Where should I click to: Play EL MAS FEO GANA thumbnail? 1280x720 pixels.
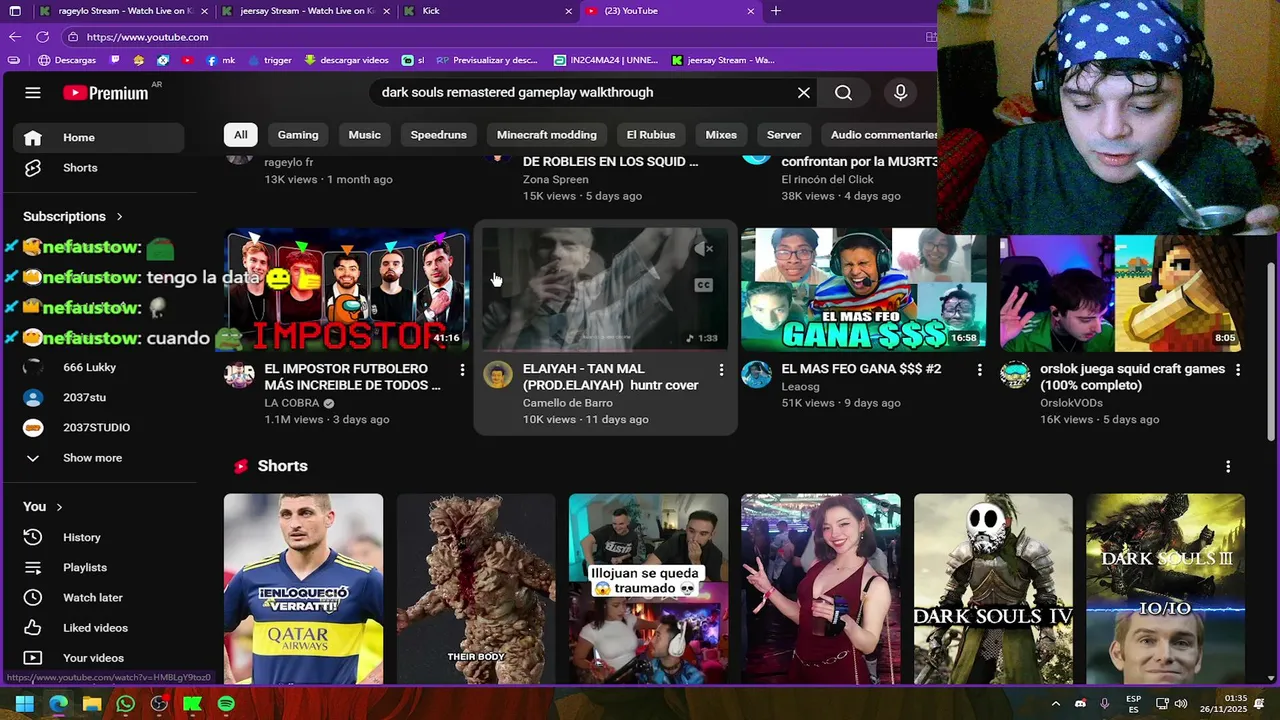coord(864,289)
